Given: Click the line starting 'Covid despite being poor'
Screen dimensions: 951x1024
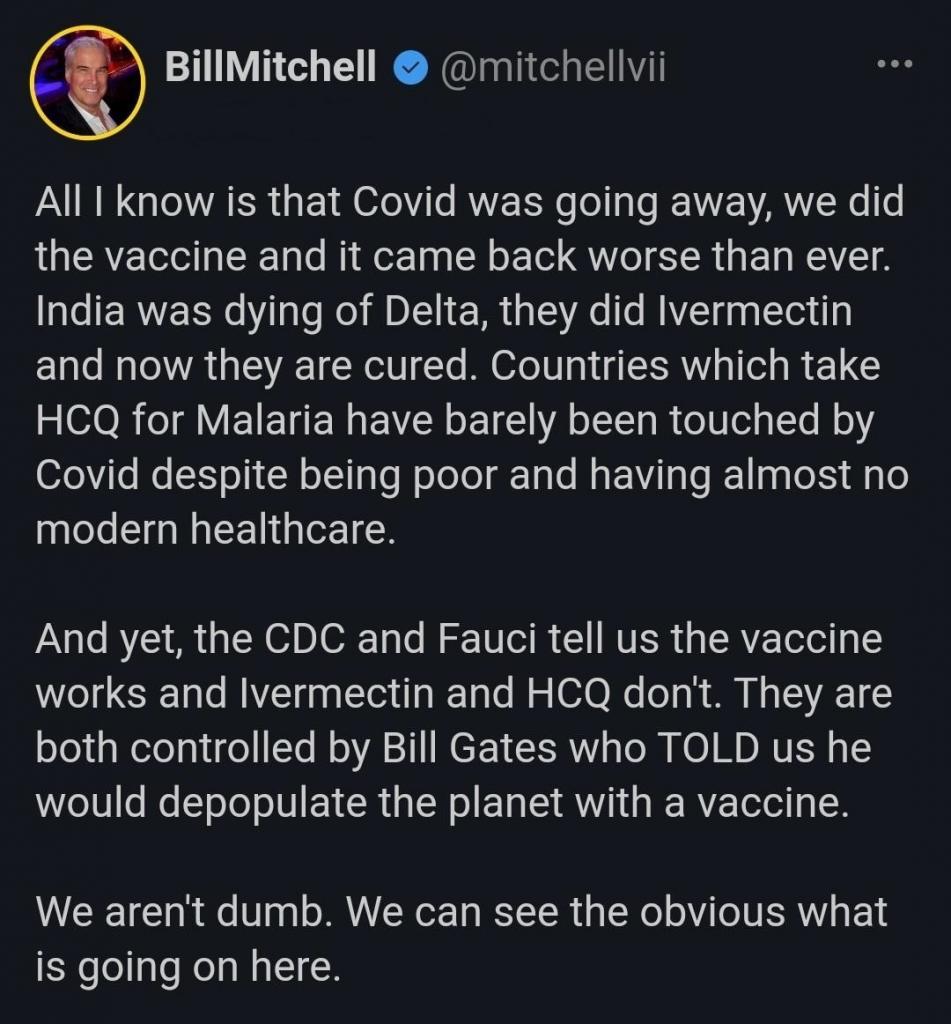Looking at the screenshot, I should [472, 475].
